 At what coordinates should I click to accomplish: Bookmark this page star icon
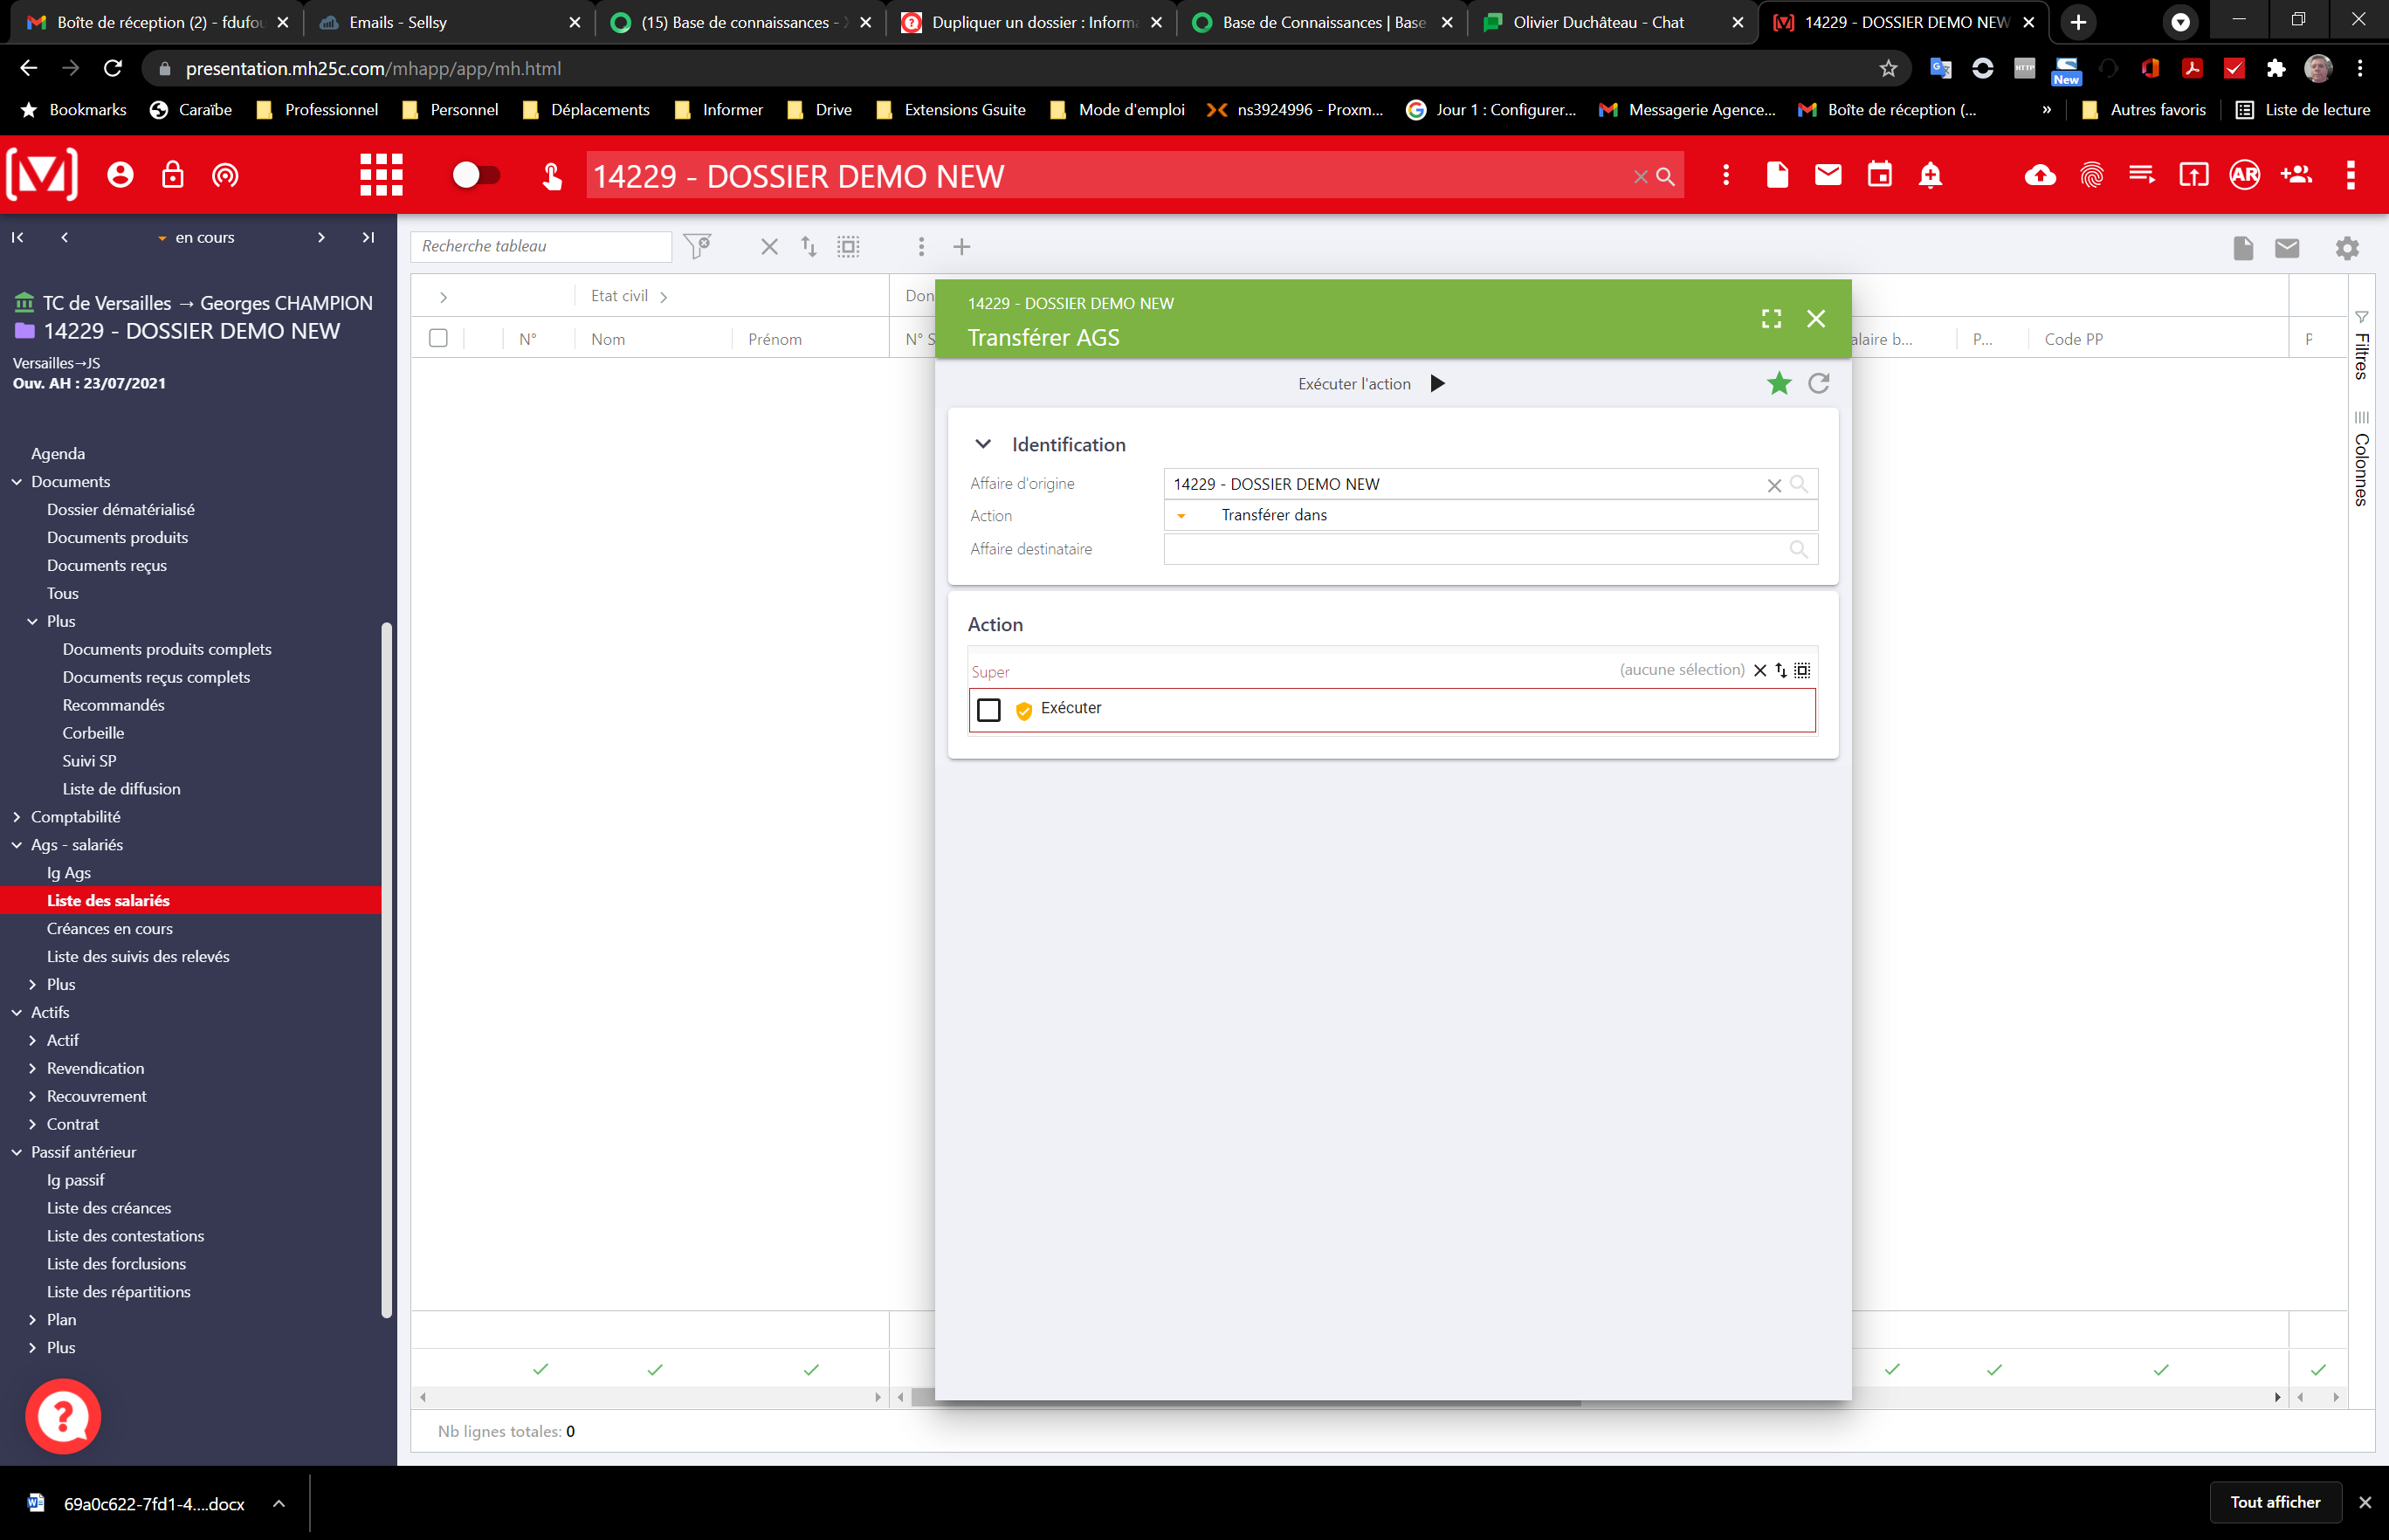coord(1887,68)
